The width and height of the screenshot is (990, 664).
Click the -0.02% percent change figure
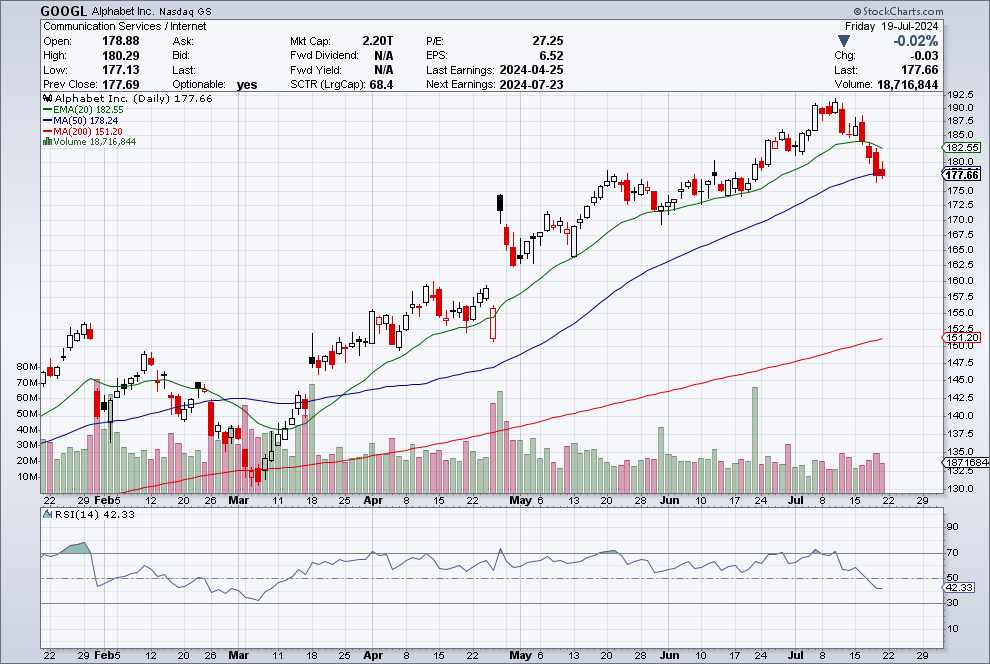click(915, 41)
